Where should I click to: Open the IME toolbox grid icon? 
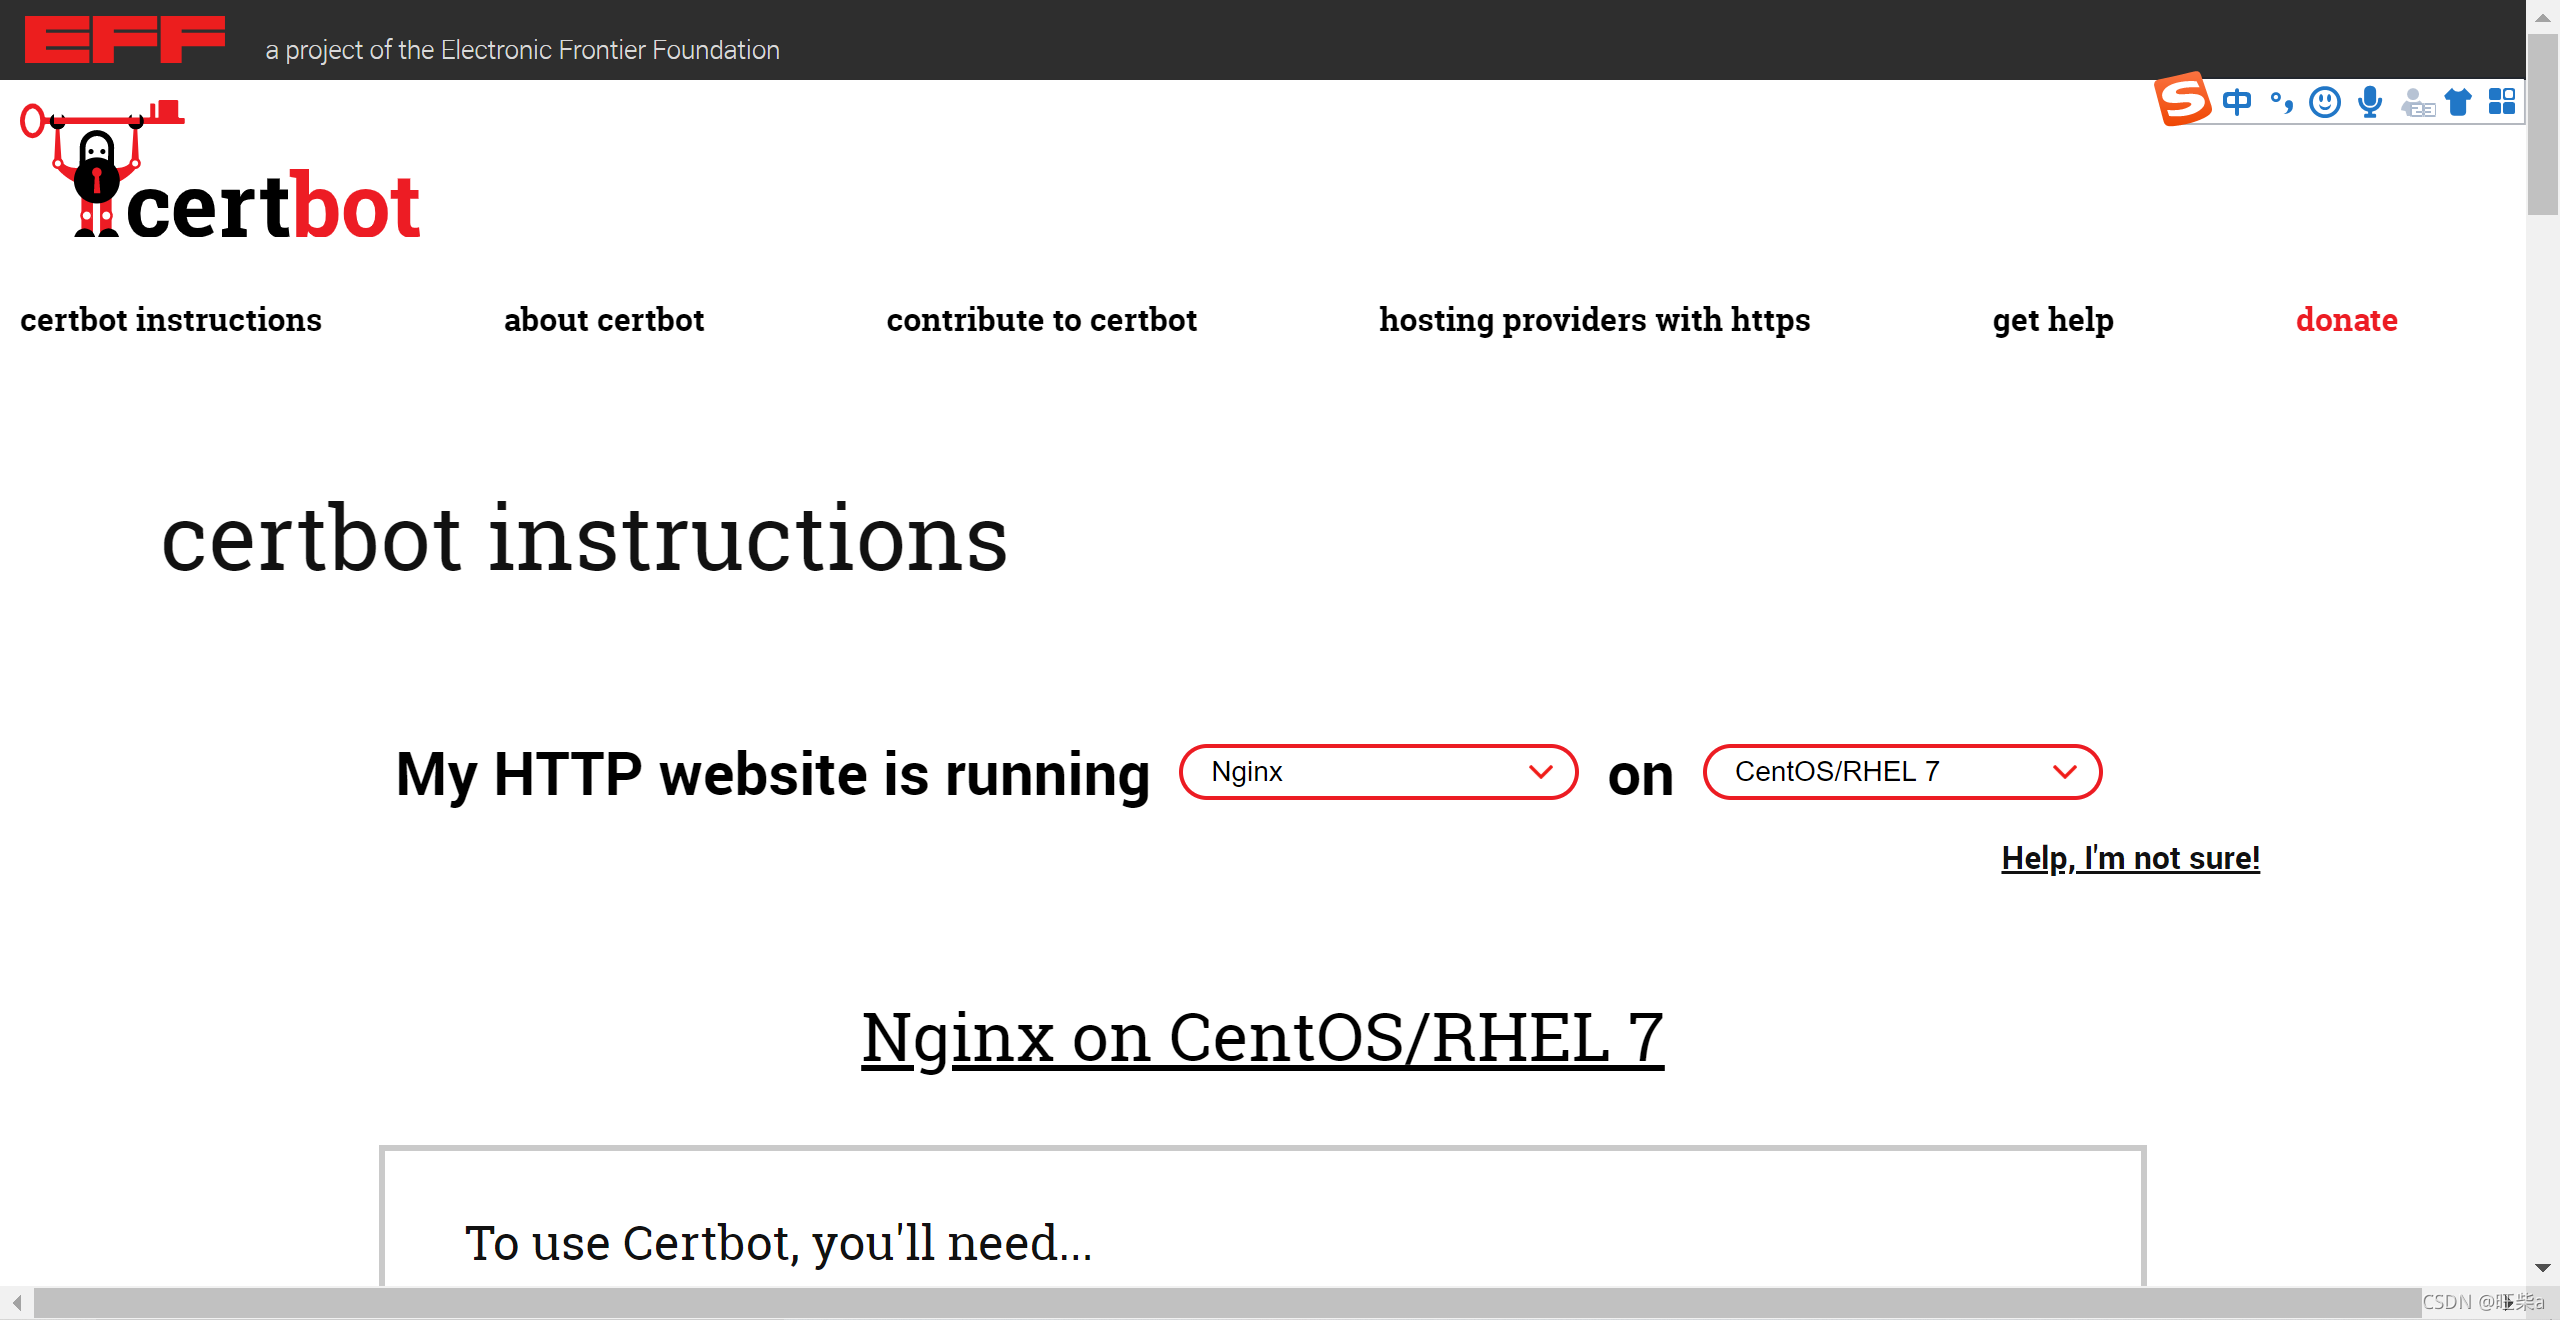coord(2502,101)
